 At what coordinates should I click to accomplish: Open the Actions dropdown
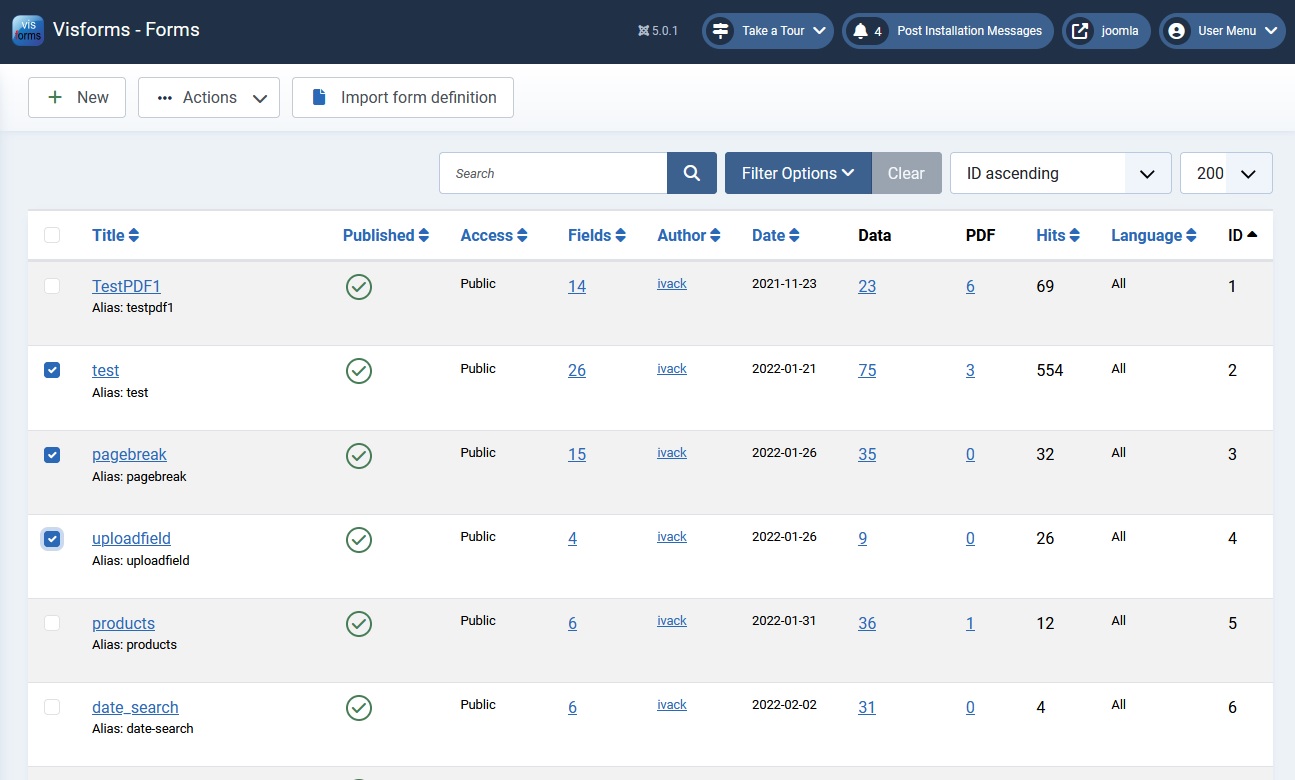click(x=208, y=97)
